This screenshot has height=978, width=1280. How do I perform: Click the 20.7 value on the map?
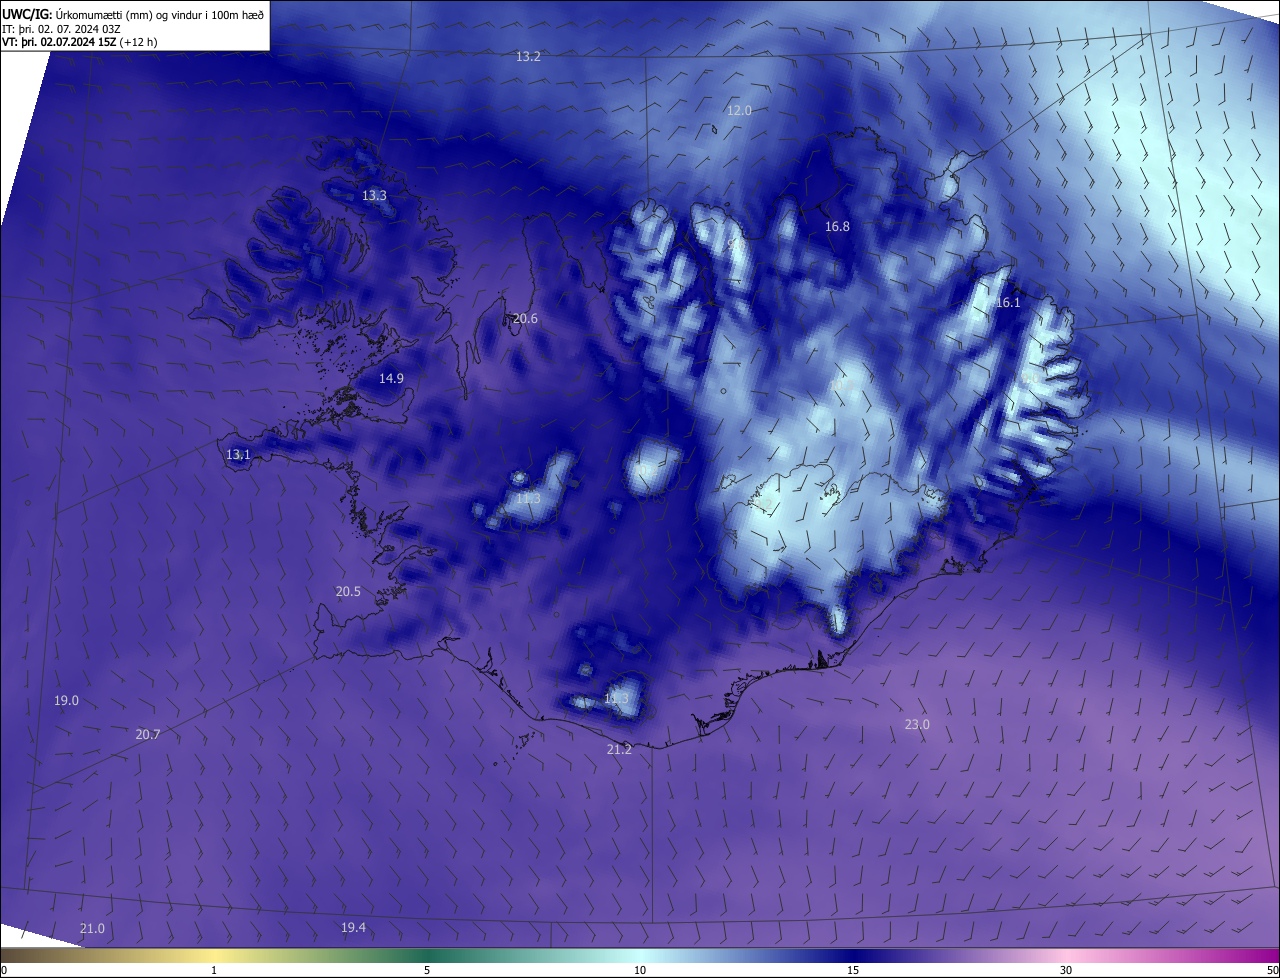[x=147, y=735]
